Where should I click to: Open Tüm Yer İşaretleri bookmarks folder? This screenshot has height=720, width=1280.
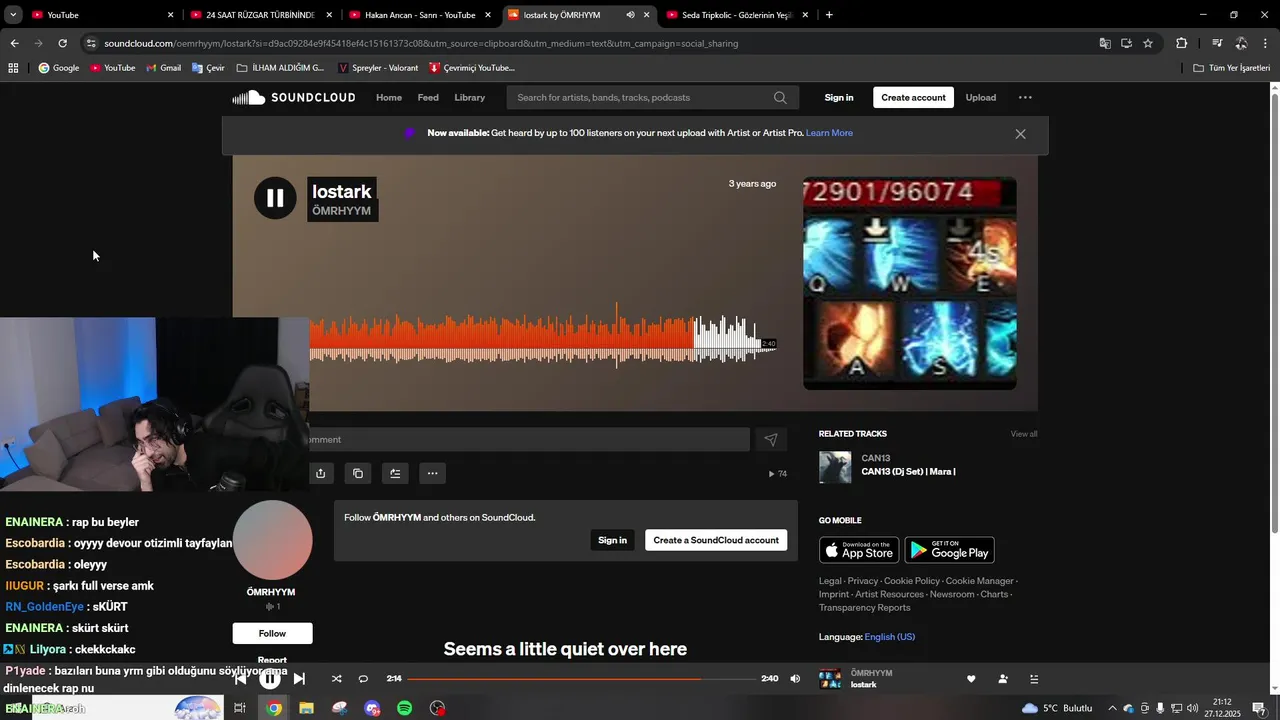[x=1232, y=68]
